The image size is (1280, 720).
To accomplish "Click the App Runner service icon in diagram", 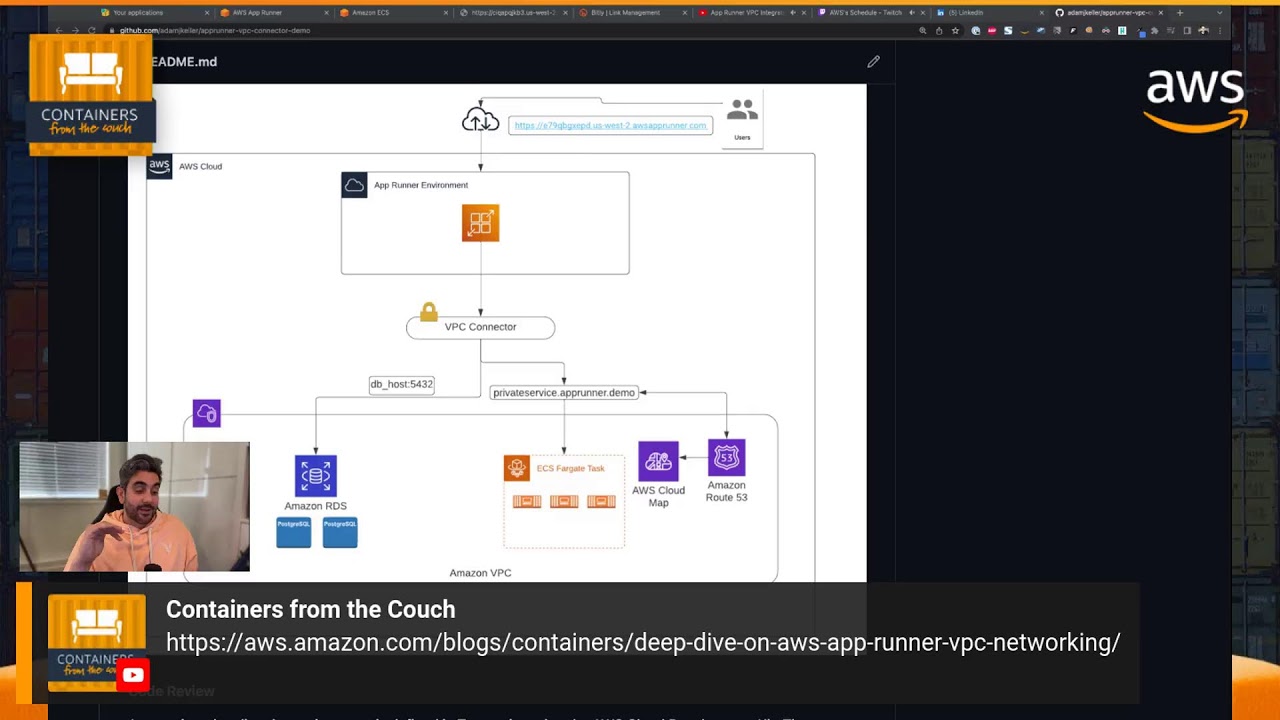I will pyautogui.click(x=480, y=223).
